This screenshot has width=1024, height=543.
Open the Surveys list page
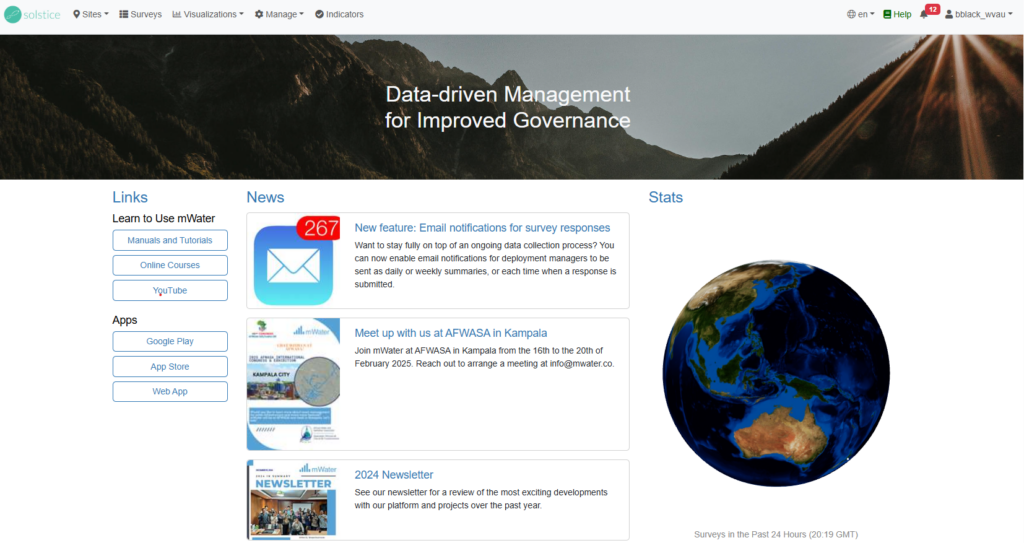140,14
